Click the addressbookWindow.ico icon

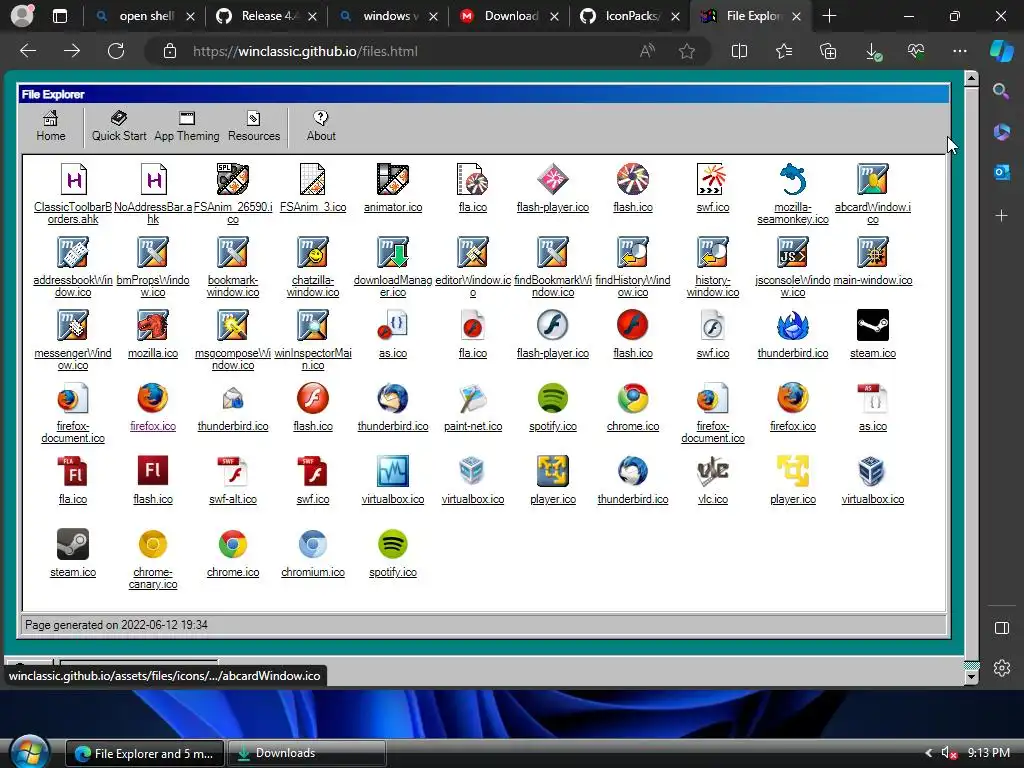[x=73, y=252]
